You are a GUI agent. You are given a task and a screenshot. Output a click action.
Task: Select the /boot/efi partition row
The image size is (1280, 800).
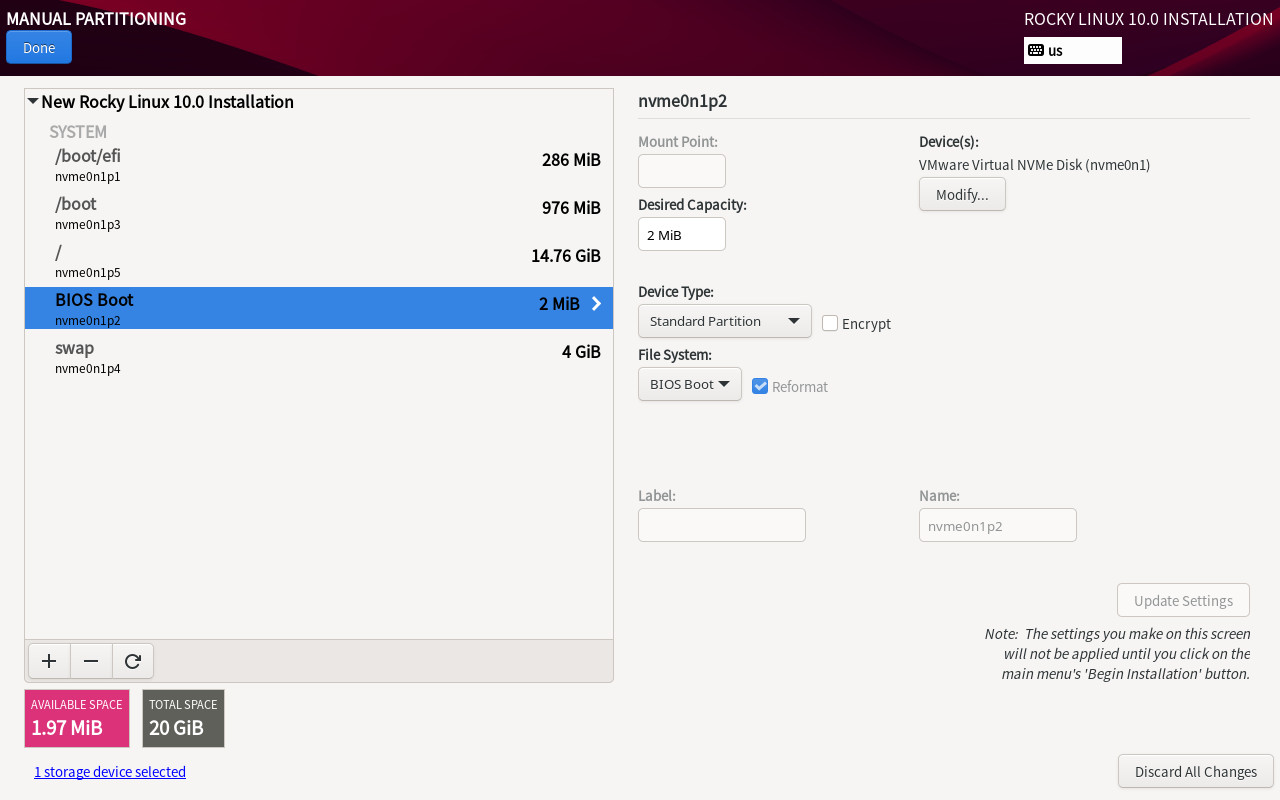[x=319, y=164]
